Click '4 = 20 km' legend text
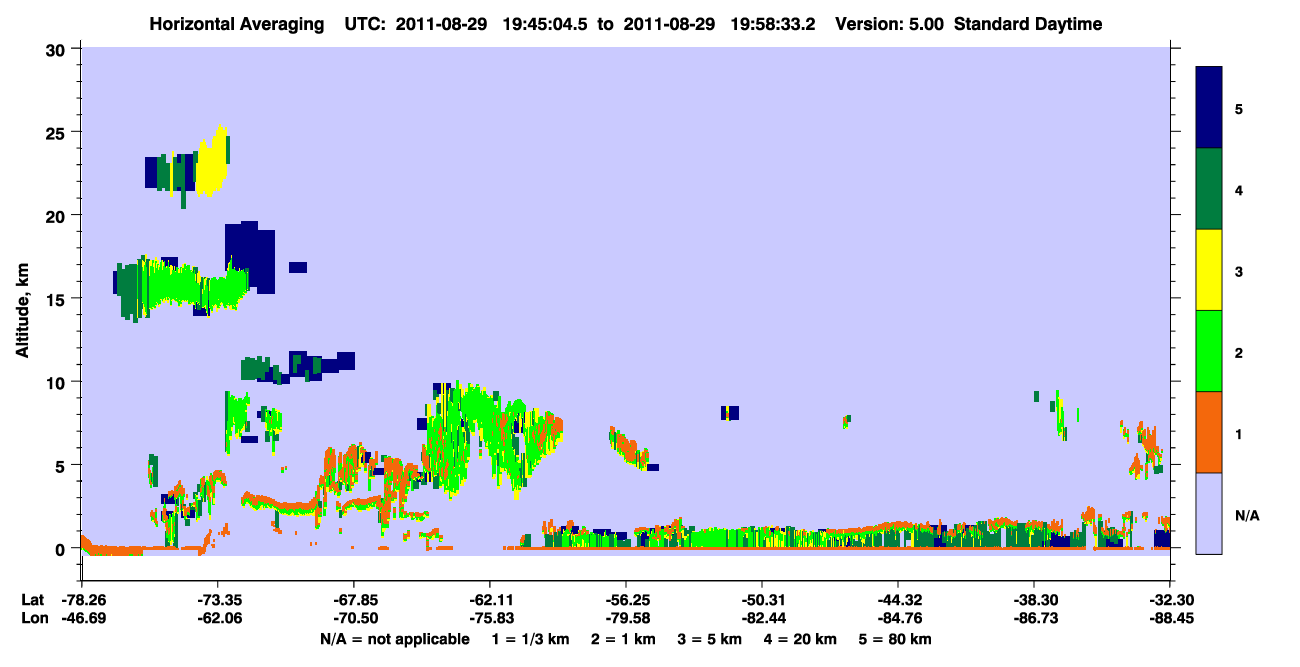Viewport: 1300px width, 667px height. pos(802,639)
